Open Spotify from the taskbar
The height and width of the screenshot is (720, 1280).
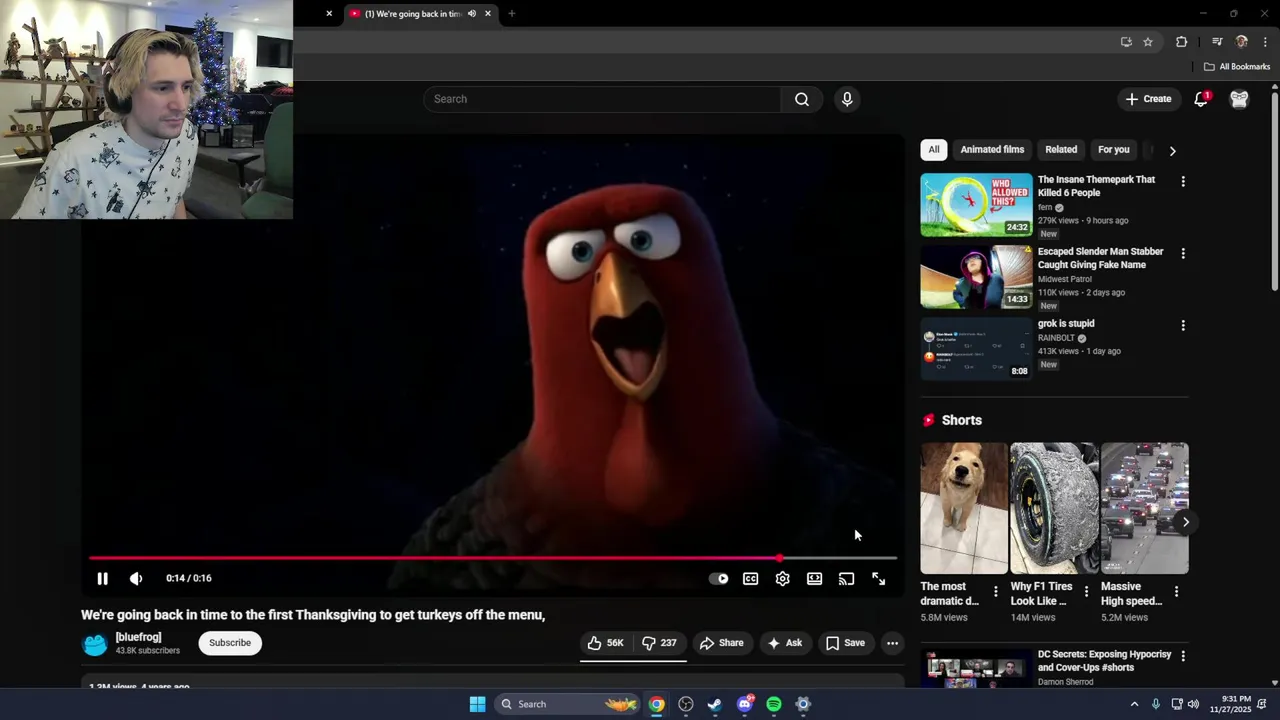774,704
